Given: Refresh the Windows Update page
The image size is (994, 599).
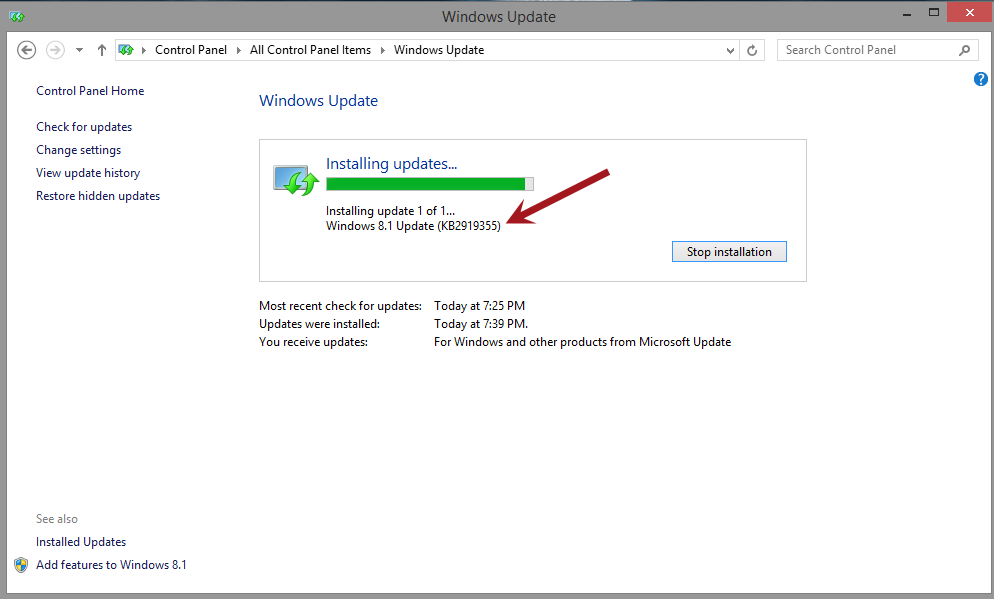Looking at the screenshot, I should point(752,50).
